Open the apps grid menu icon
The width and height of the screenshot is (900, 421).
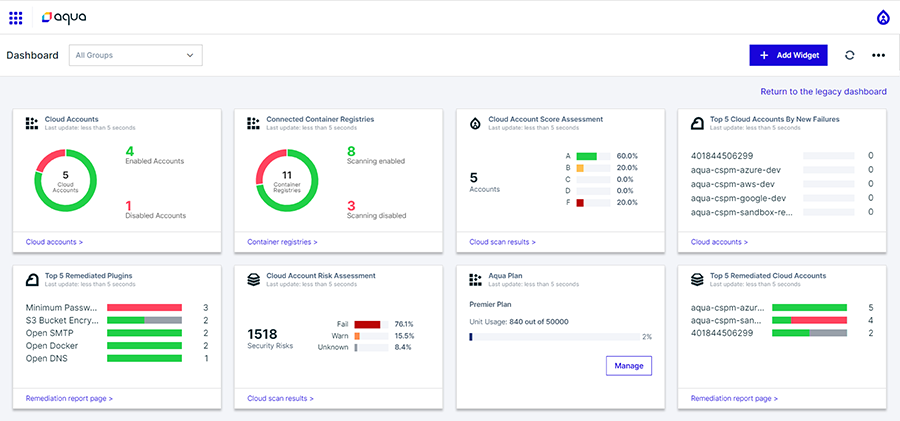15,18
